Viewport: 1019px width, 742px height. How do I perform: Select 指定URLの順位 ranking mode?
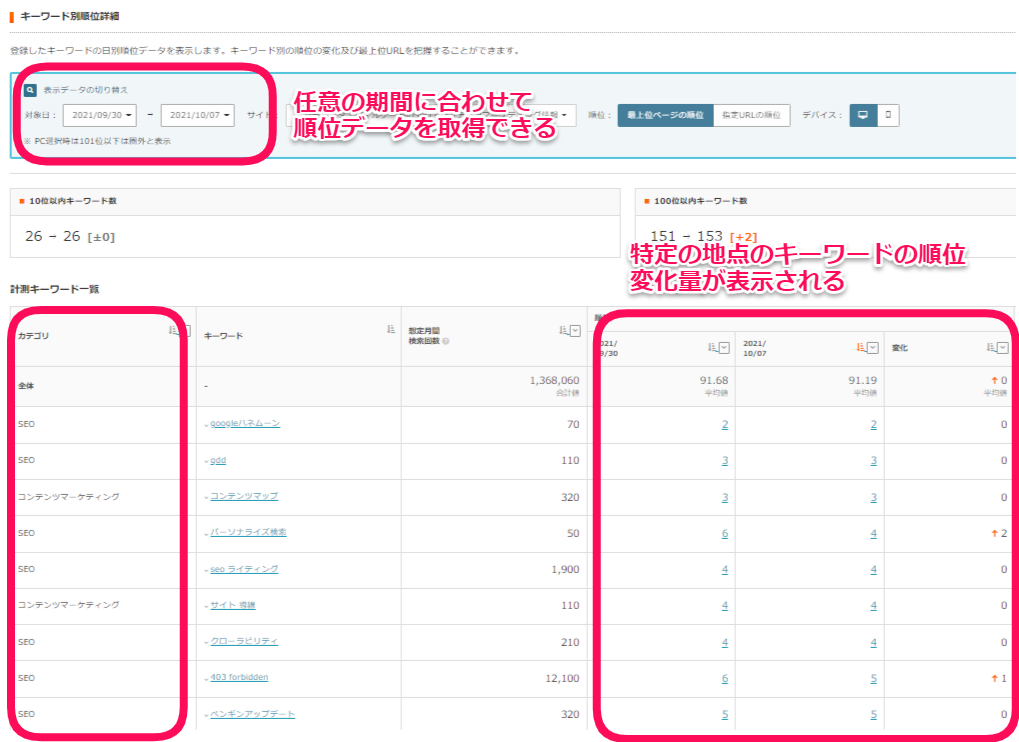point(751,116)
